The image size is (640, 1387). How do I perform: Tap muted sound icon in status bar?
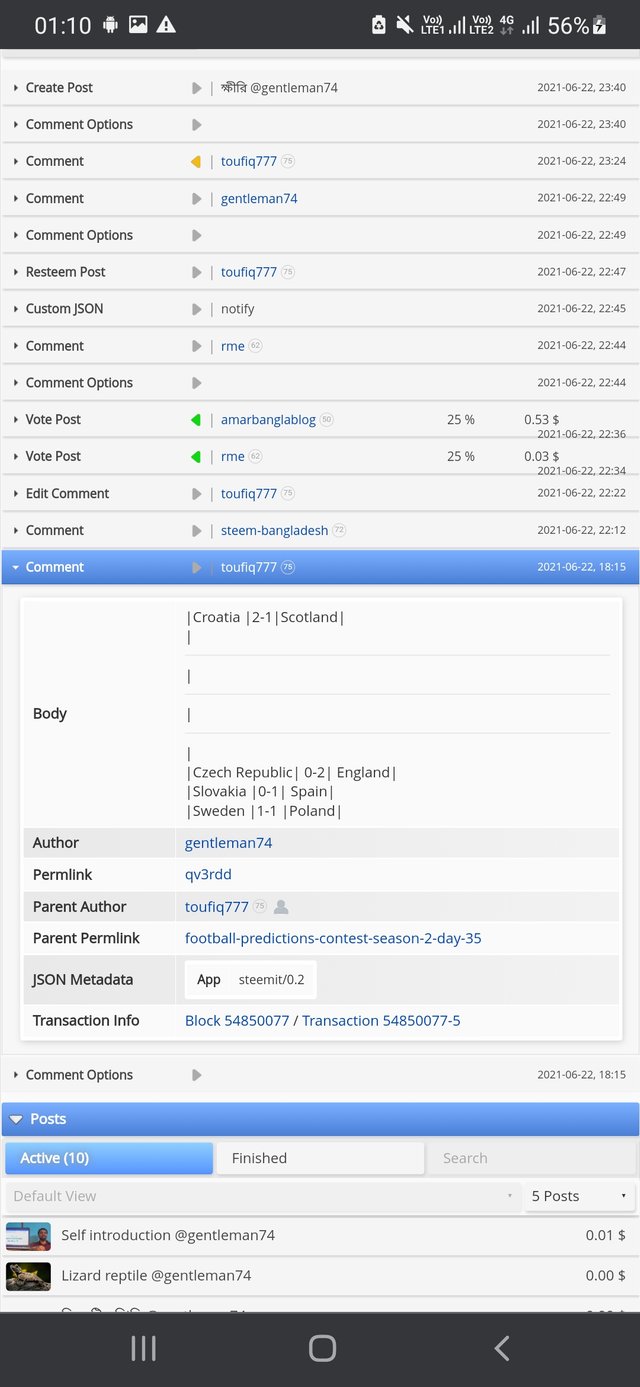click(405, 24)
